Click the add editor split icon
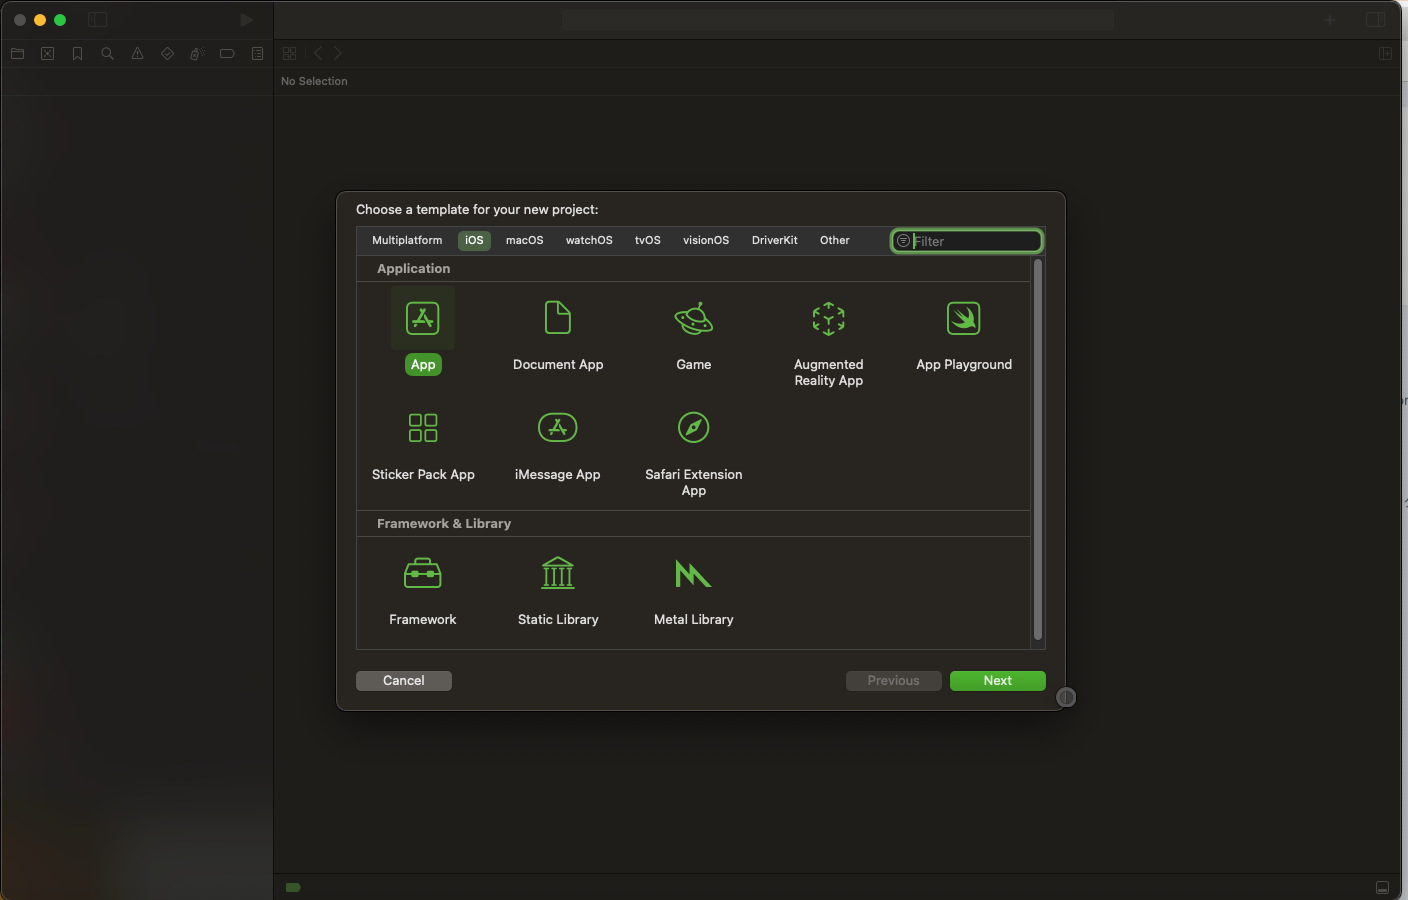This screenshot has height=900, width=1408. 1385,54
